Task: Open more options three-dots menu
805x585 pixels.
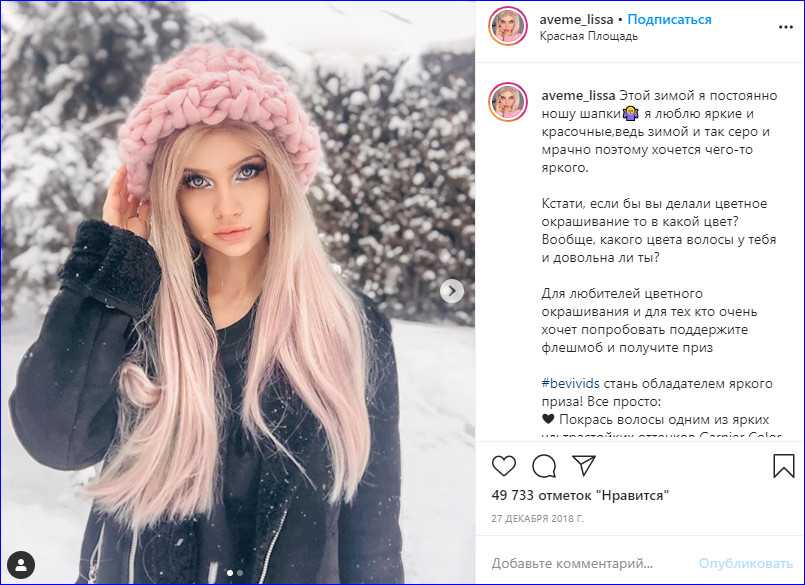Action: click(x=785, y=27)
